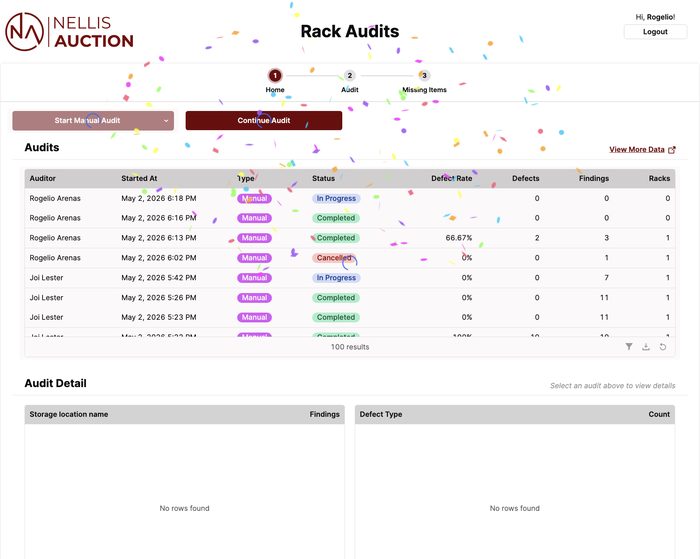
Task: Click the Continue Audit button
Action: tap(264, 121)
